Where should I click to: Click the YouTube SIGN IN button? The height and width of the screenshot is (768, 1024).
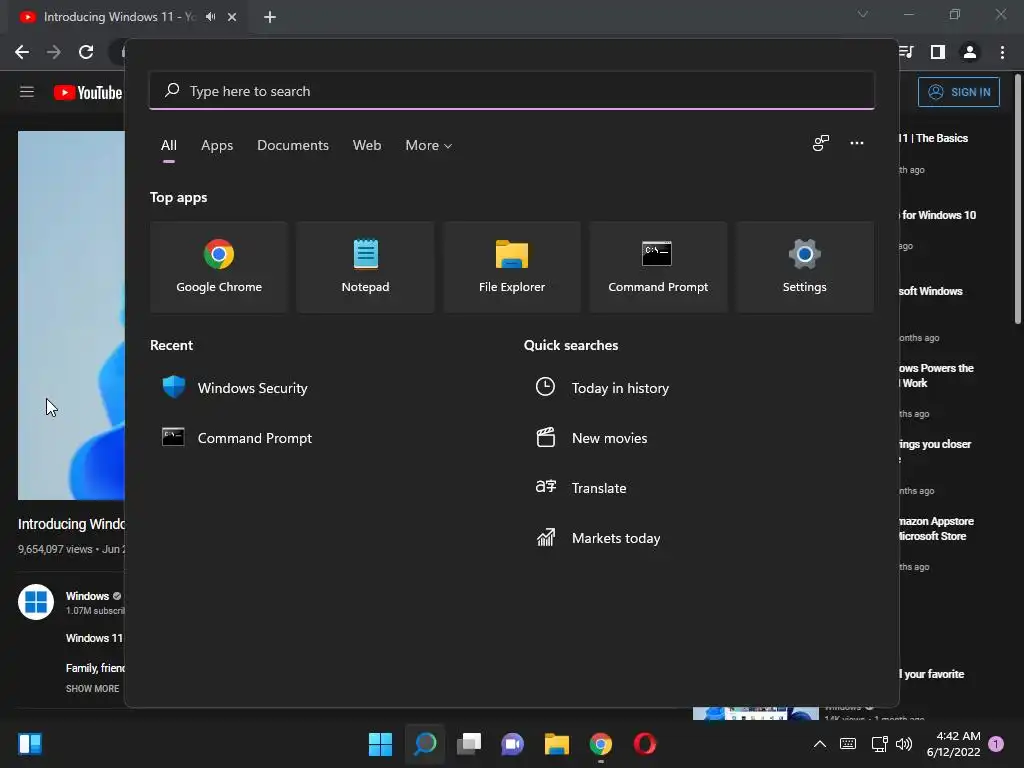[959, 92]
